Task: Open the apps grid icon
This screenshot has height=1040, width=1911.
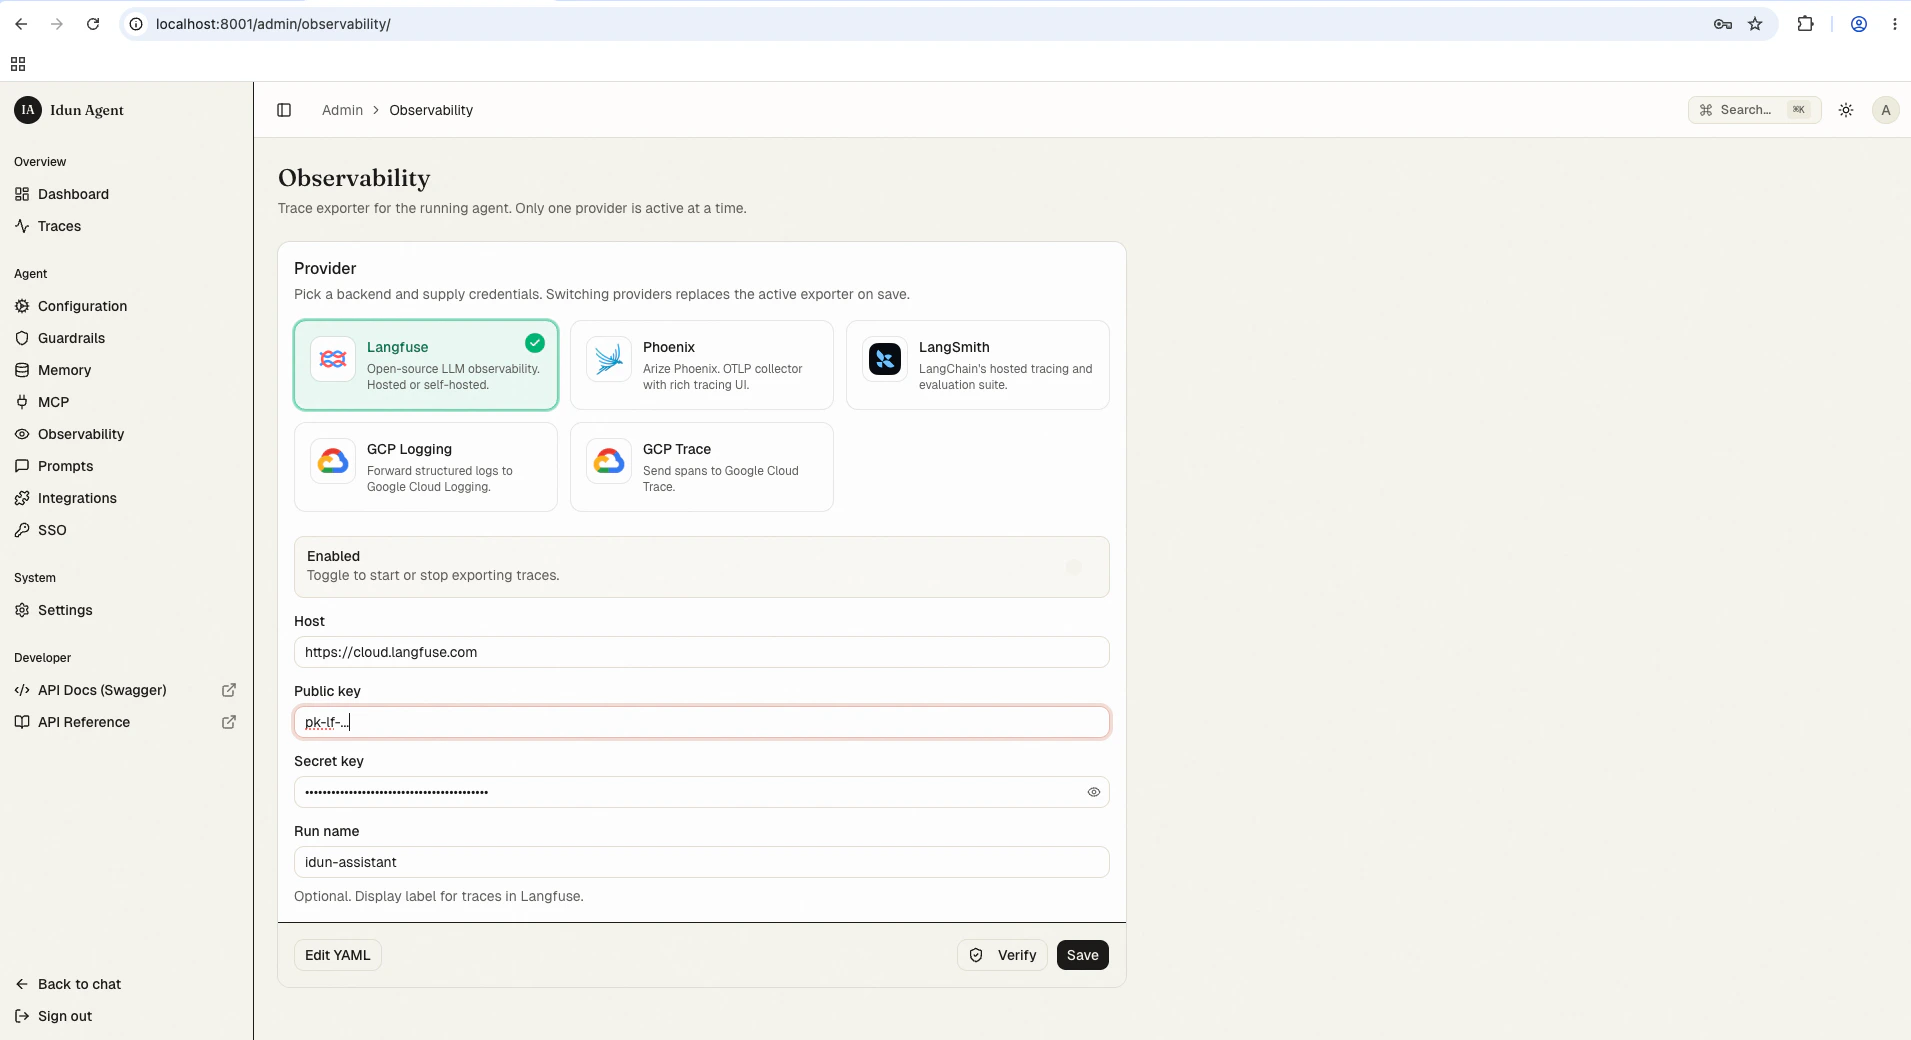Action: pos(18,64)
